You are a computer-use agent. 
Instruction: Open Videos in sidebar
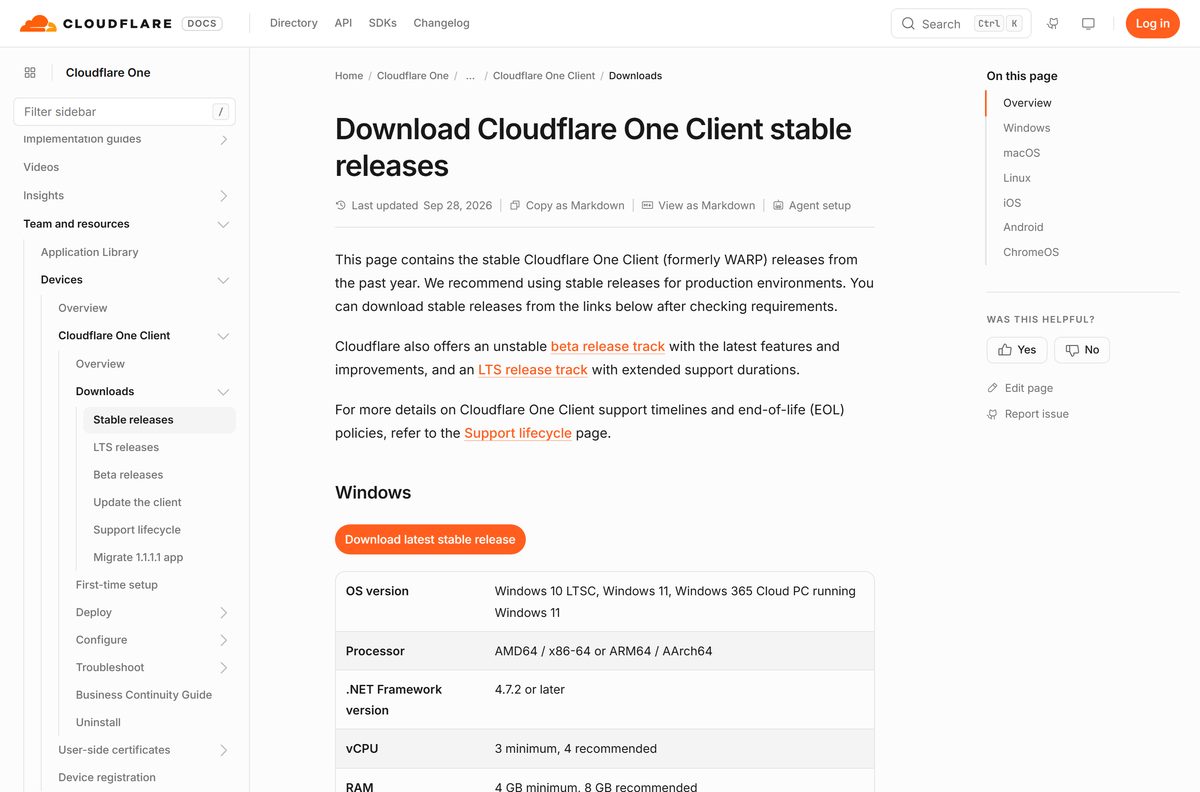41,167
